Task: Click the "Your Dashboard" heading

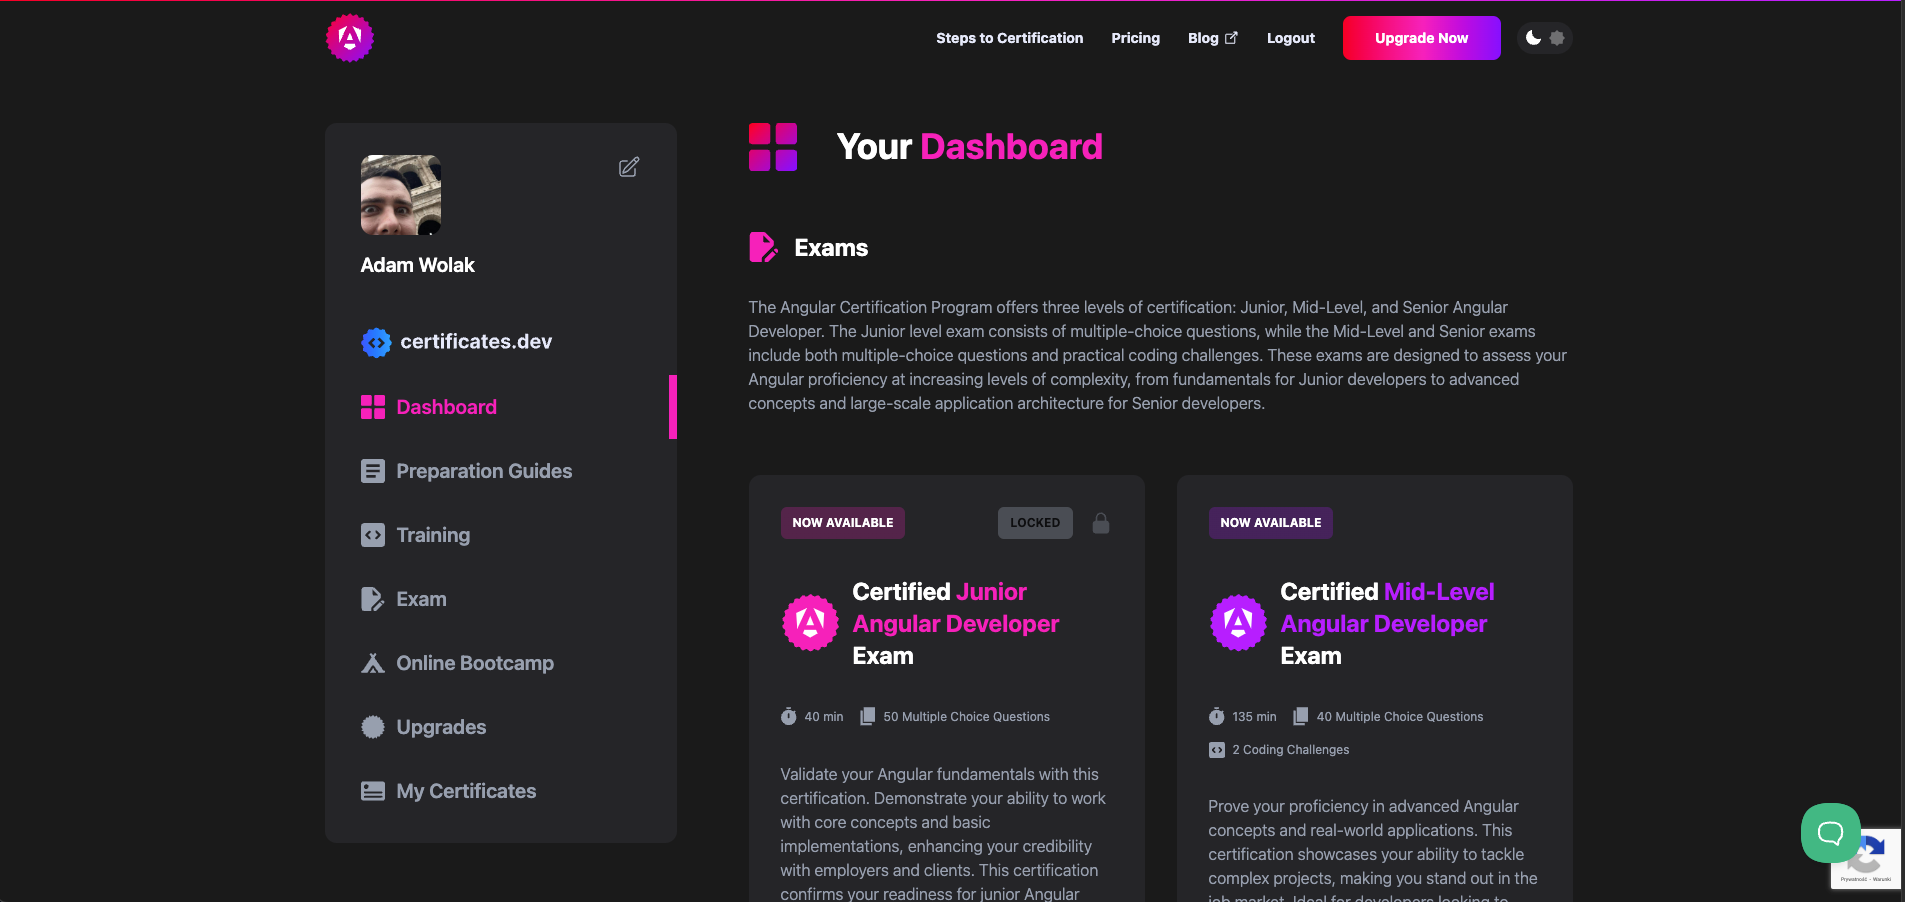Action: tap(970, 147)
